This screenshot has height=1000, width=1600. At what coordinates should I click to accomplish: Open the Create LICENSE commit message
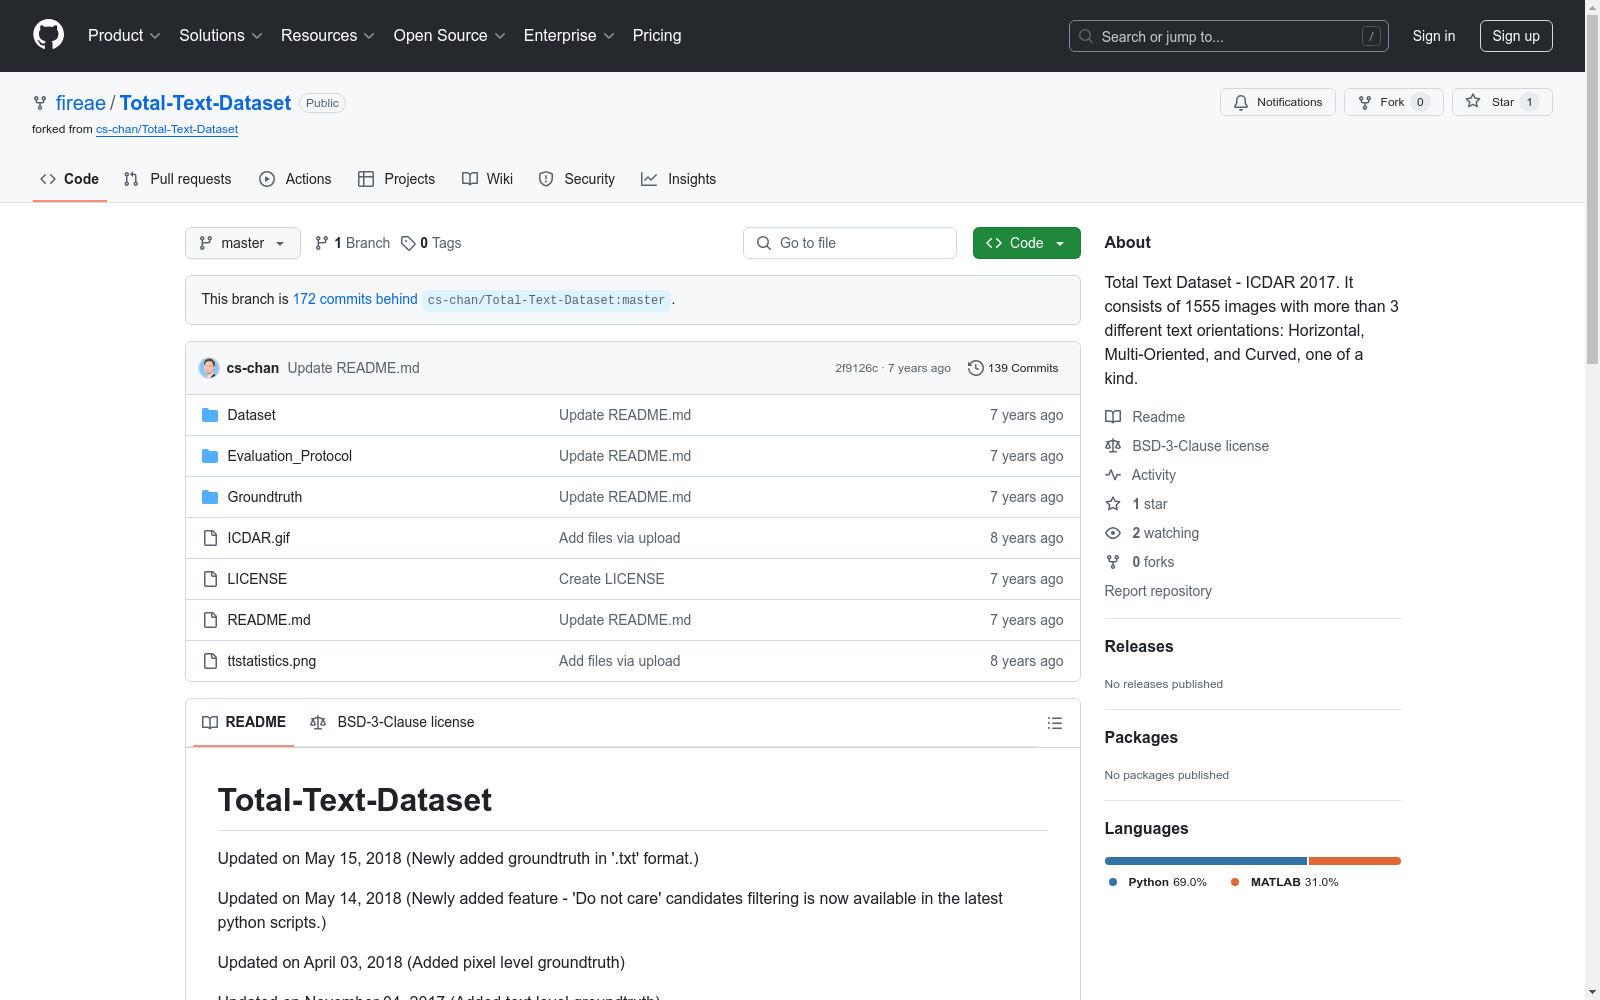tap(611, 579)
